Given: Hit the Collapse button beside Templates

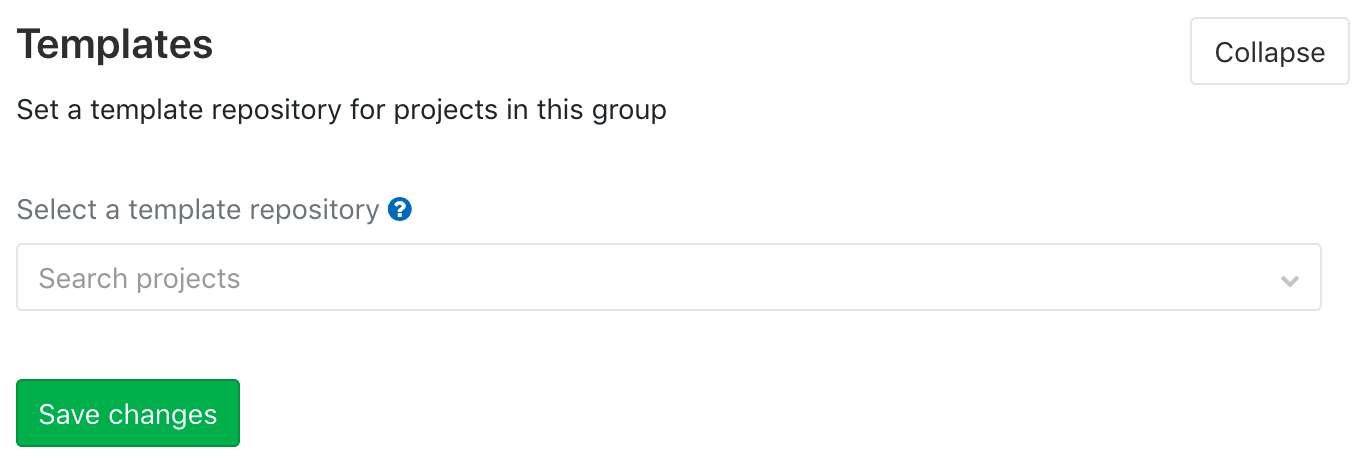Looking at the screenshot, I should [1269, 52].
